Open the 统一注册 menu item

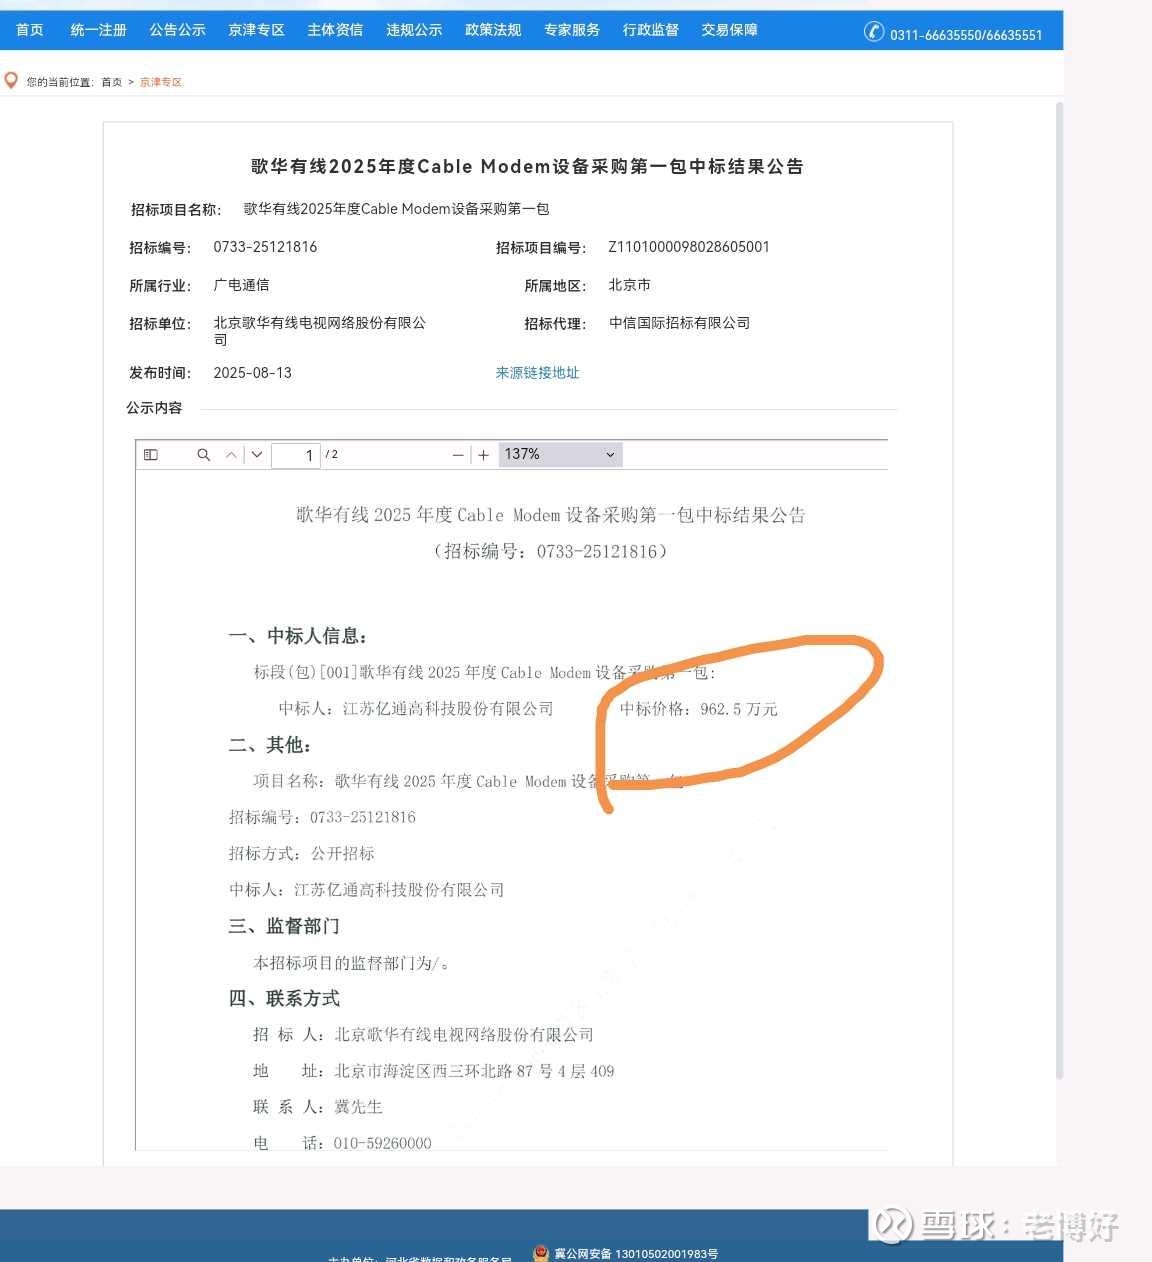99,30
